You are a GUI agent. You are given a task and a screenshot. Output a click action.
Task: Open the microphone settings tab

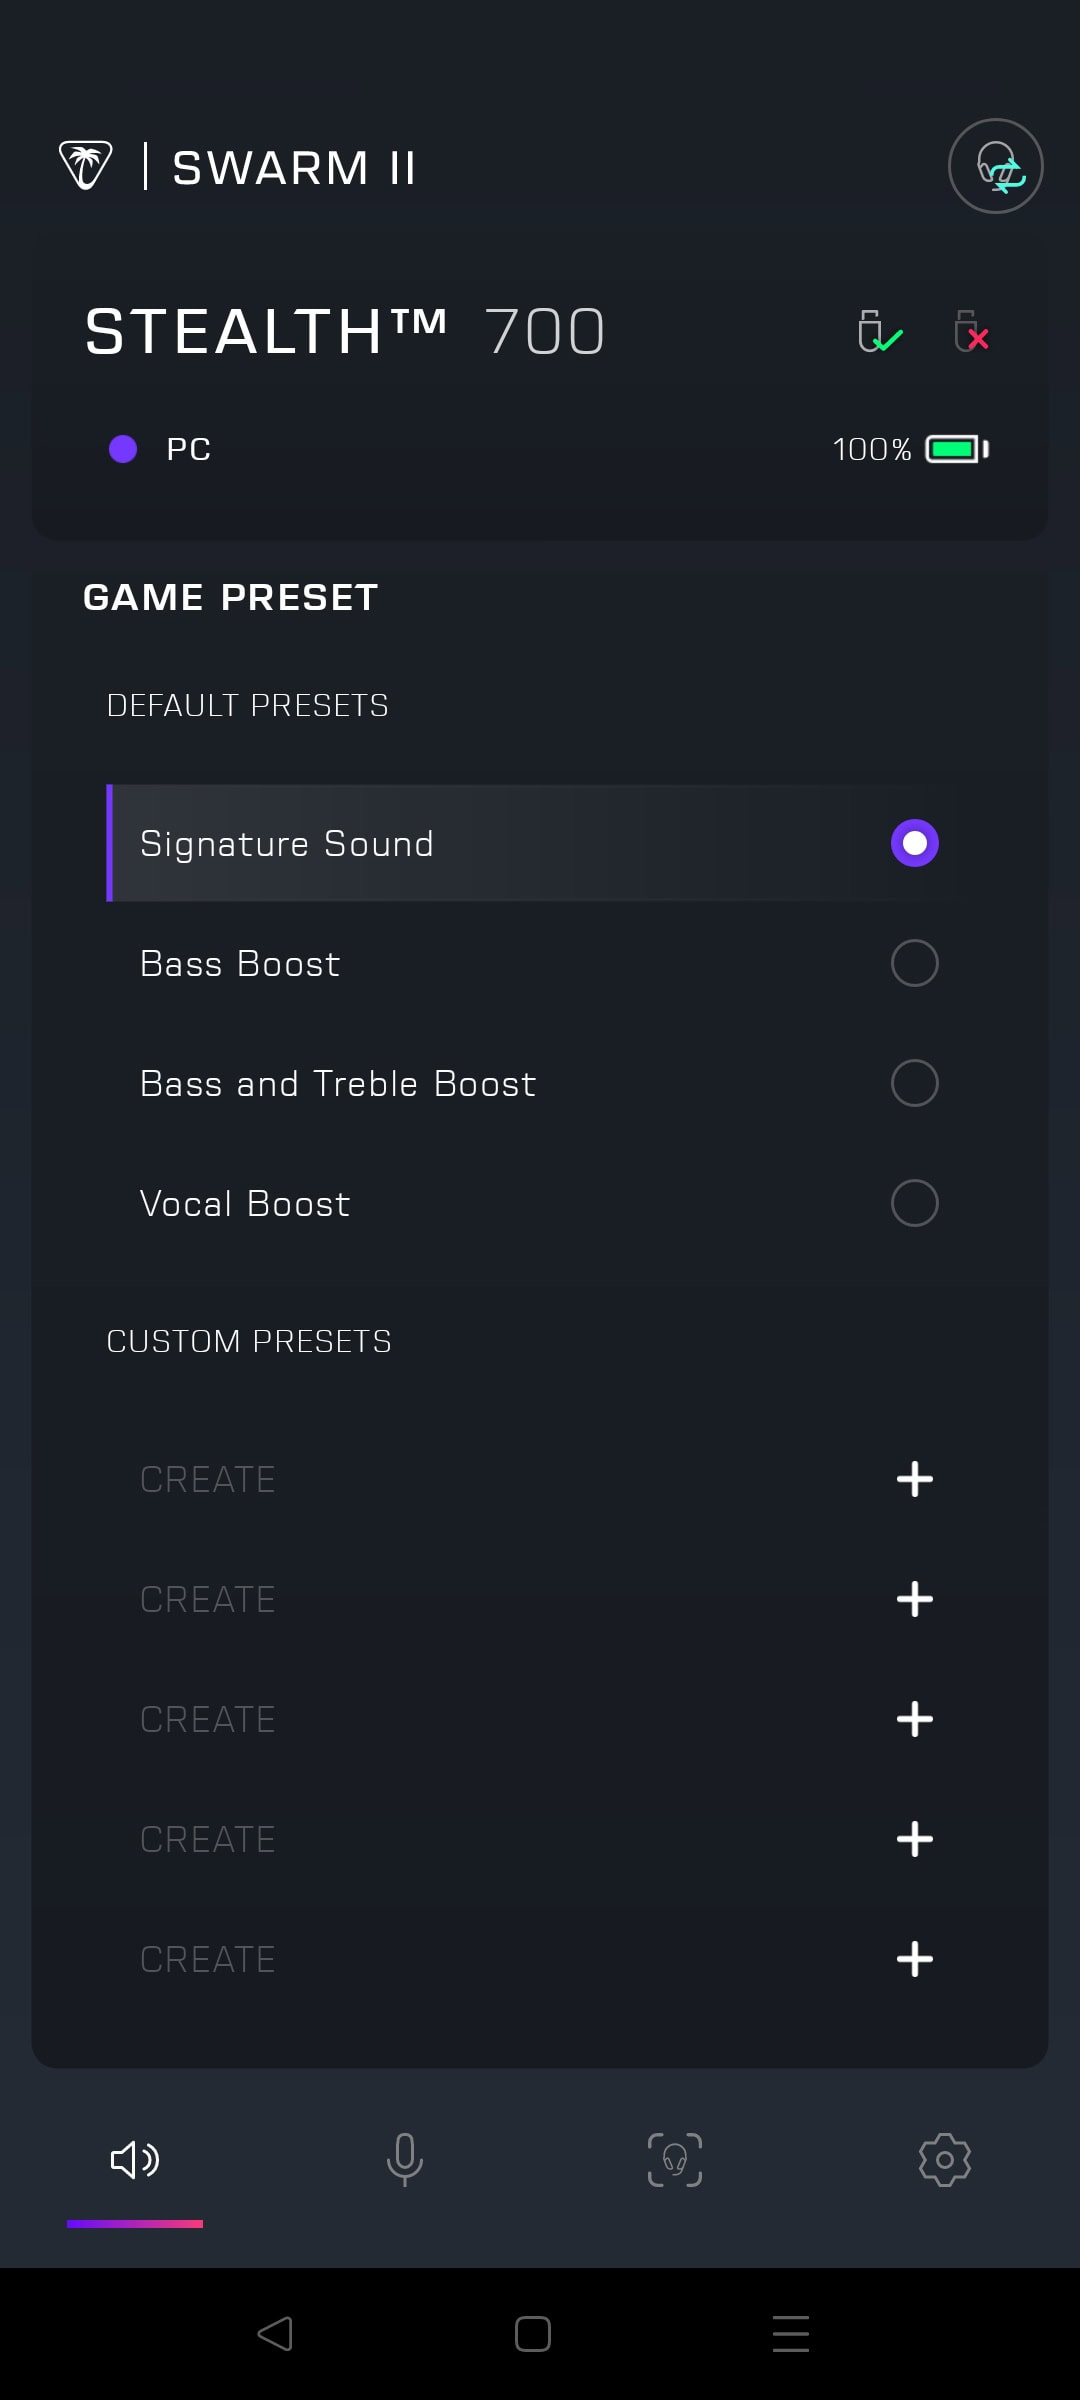click(405, 2159)
